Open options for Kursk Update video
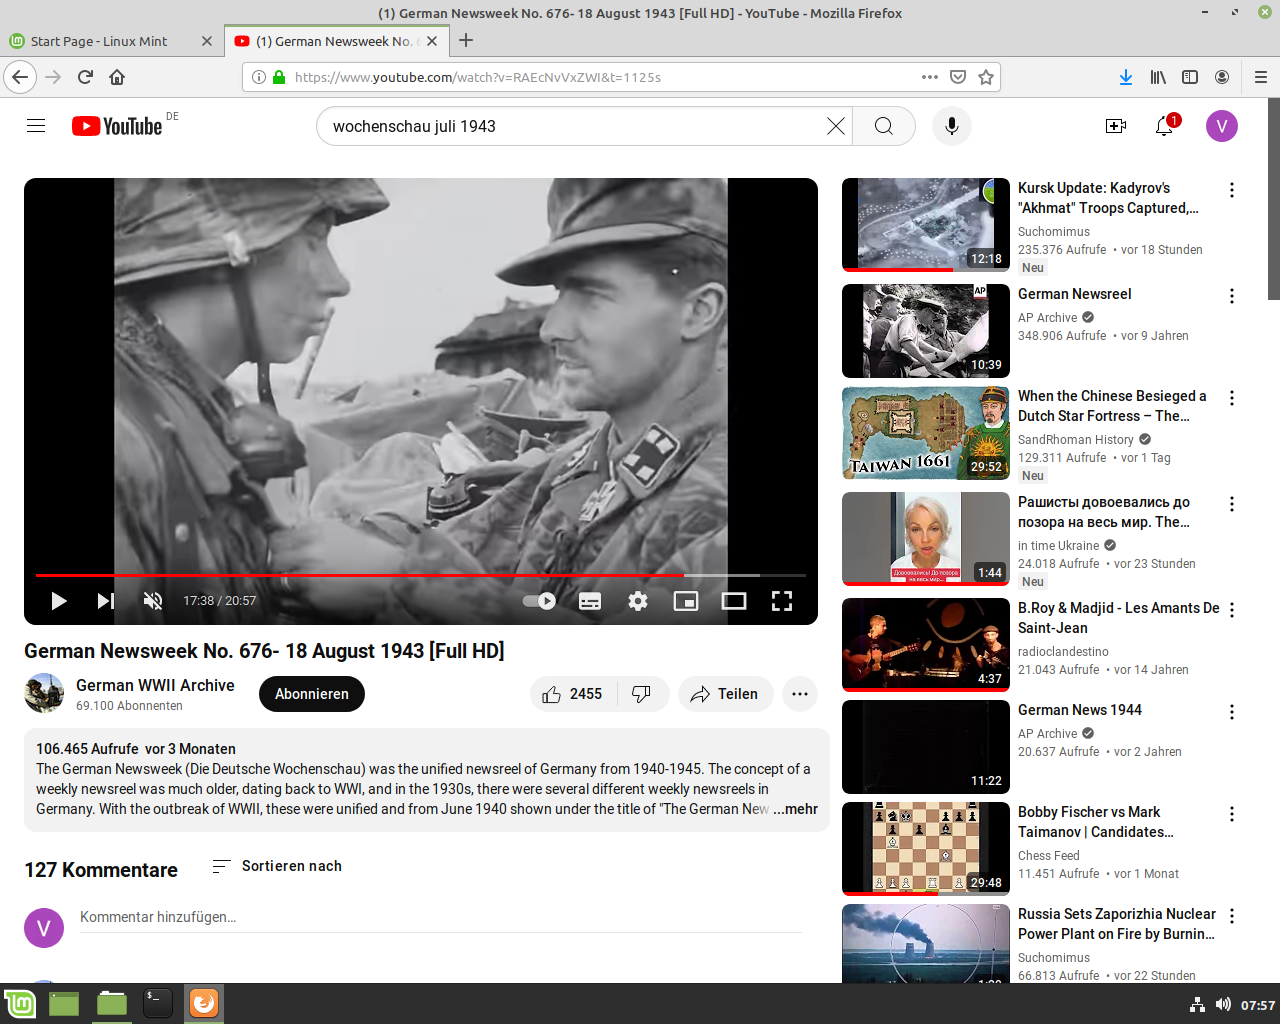 coord(1232,190)
